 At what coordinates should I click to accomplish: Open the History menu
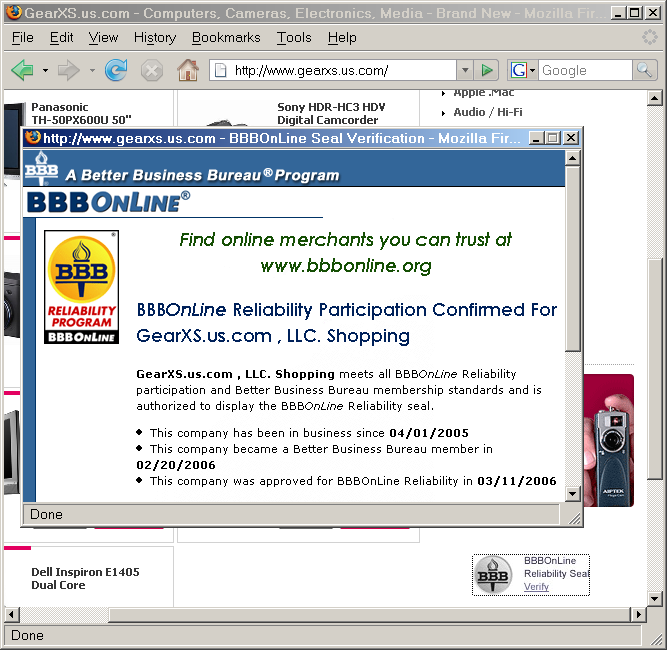[155, 38]
